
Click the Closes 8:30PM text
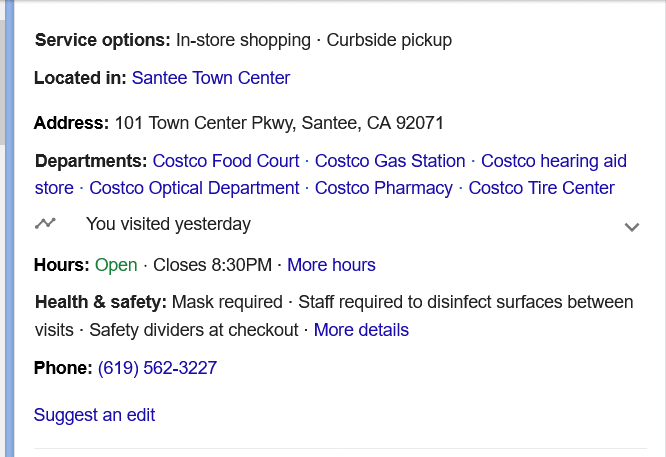[x=213, y=265]
